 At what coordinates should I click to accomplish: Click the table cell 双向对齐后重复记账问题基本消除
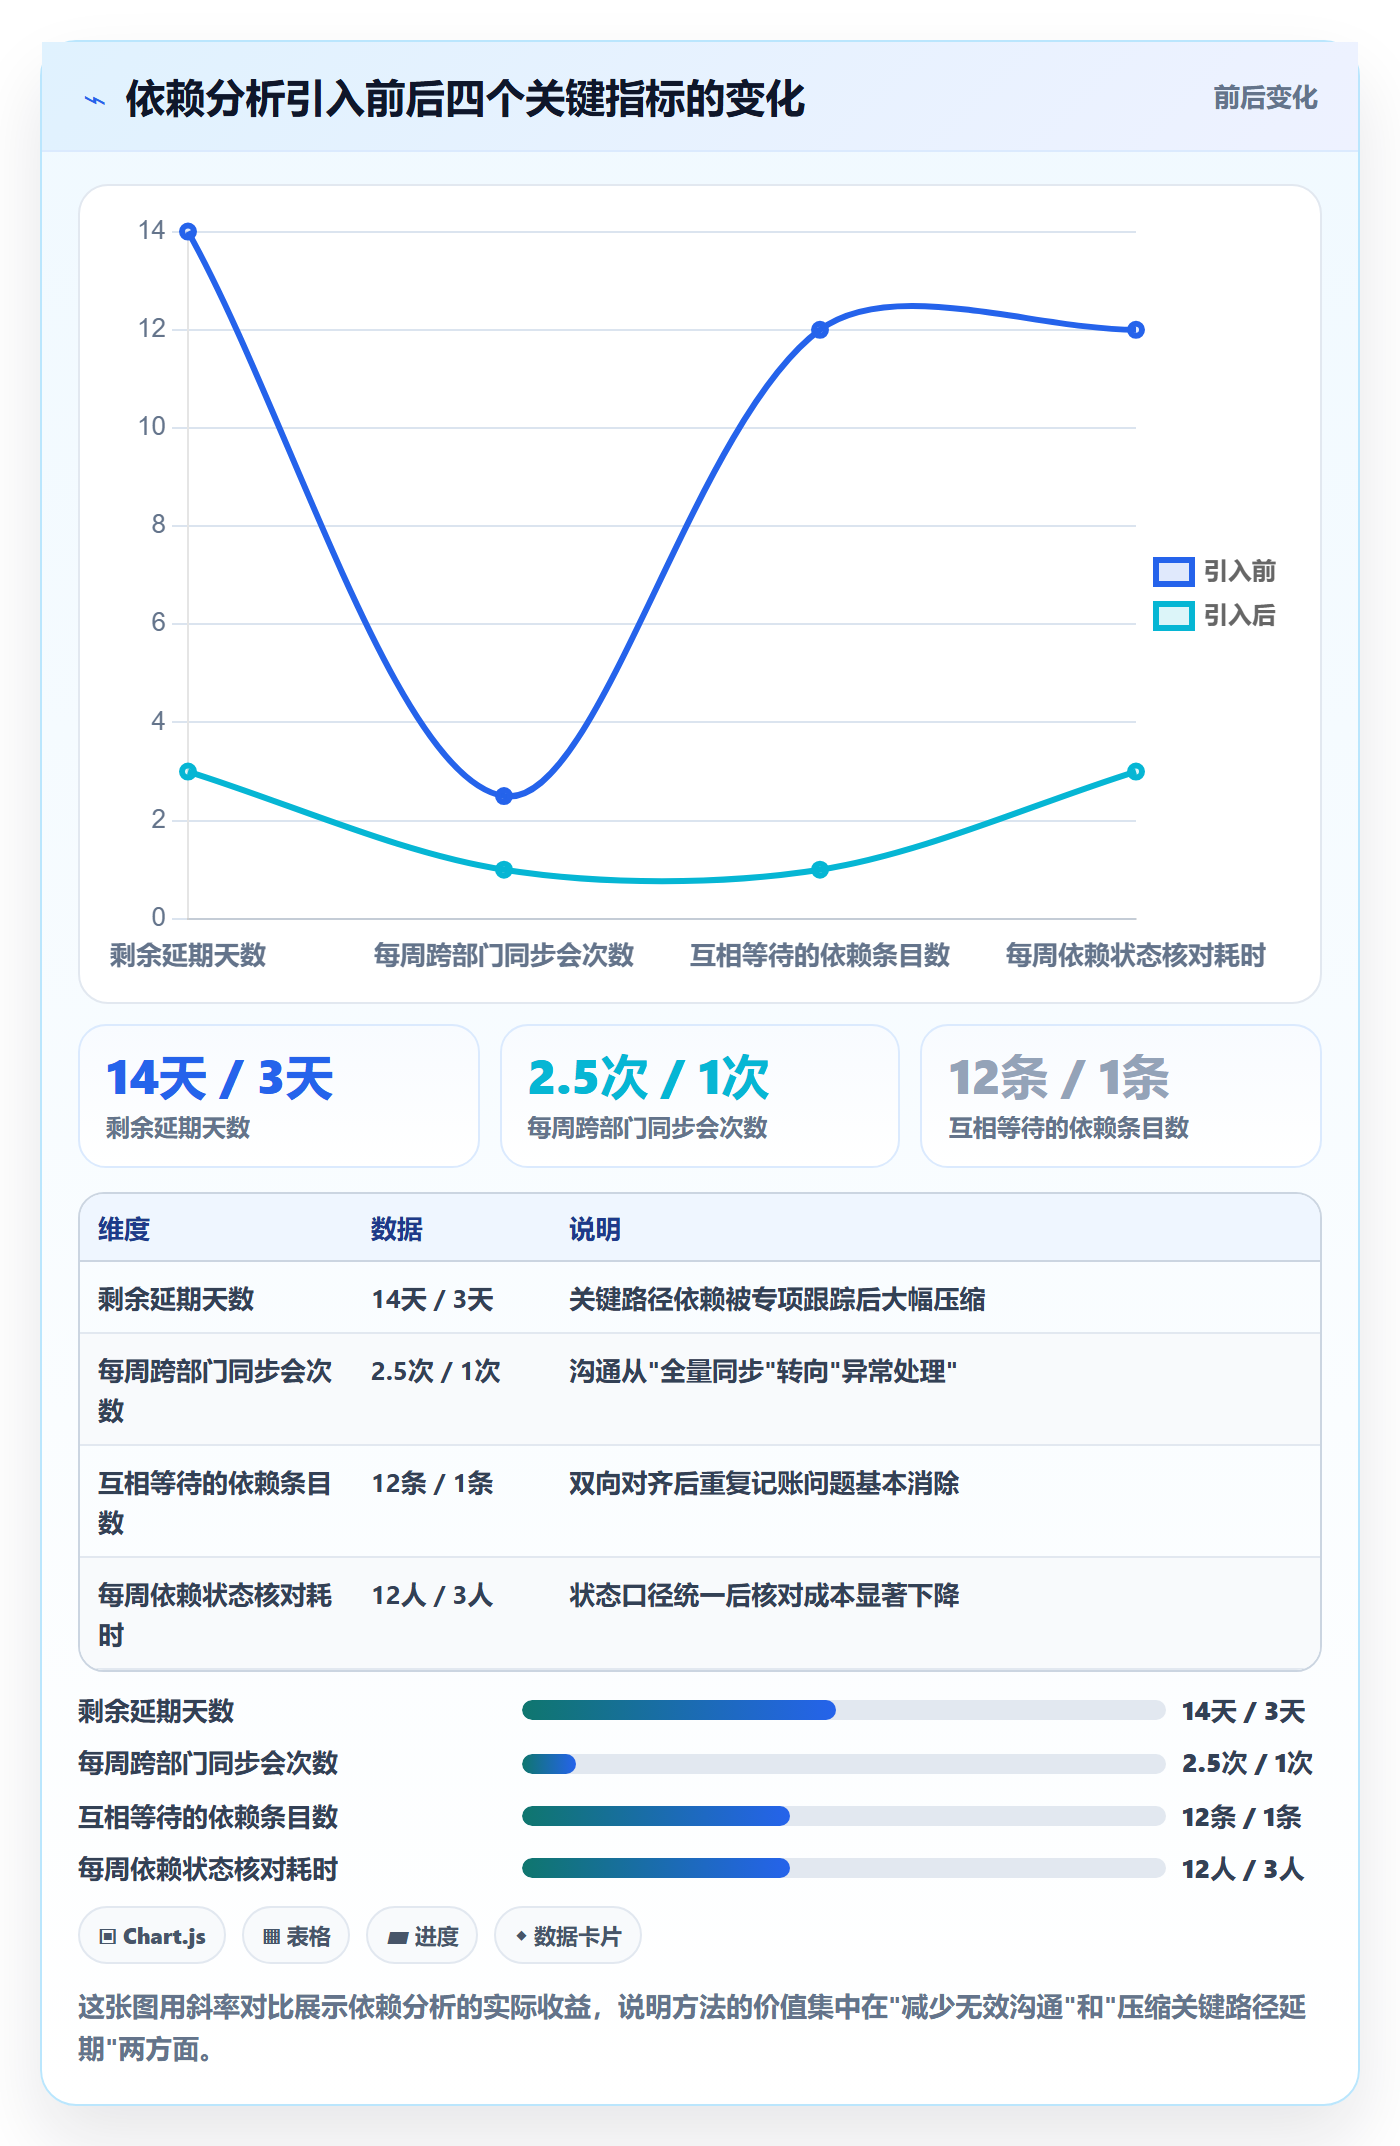(x=764, y=1483)
